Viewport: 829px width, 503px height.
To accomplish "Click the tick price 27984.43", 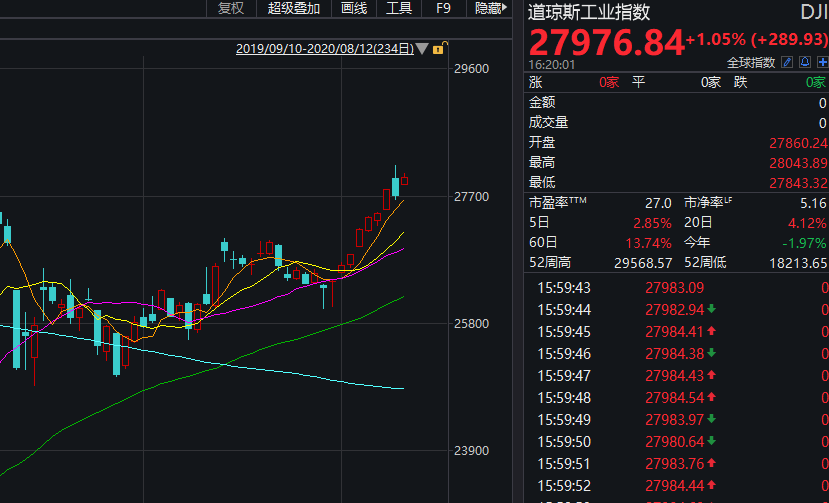I will [675, 376].
